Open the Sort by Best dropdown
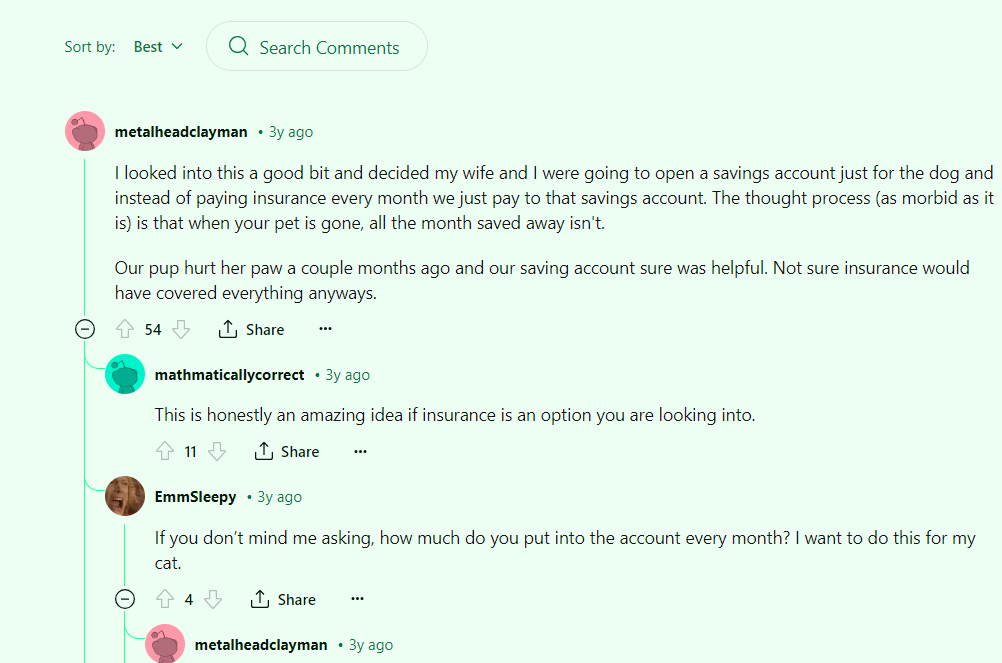This screenshot has height=663, width=1002. coord(159,47)
